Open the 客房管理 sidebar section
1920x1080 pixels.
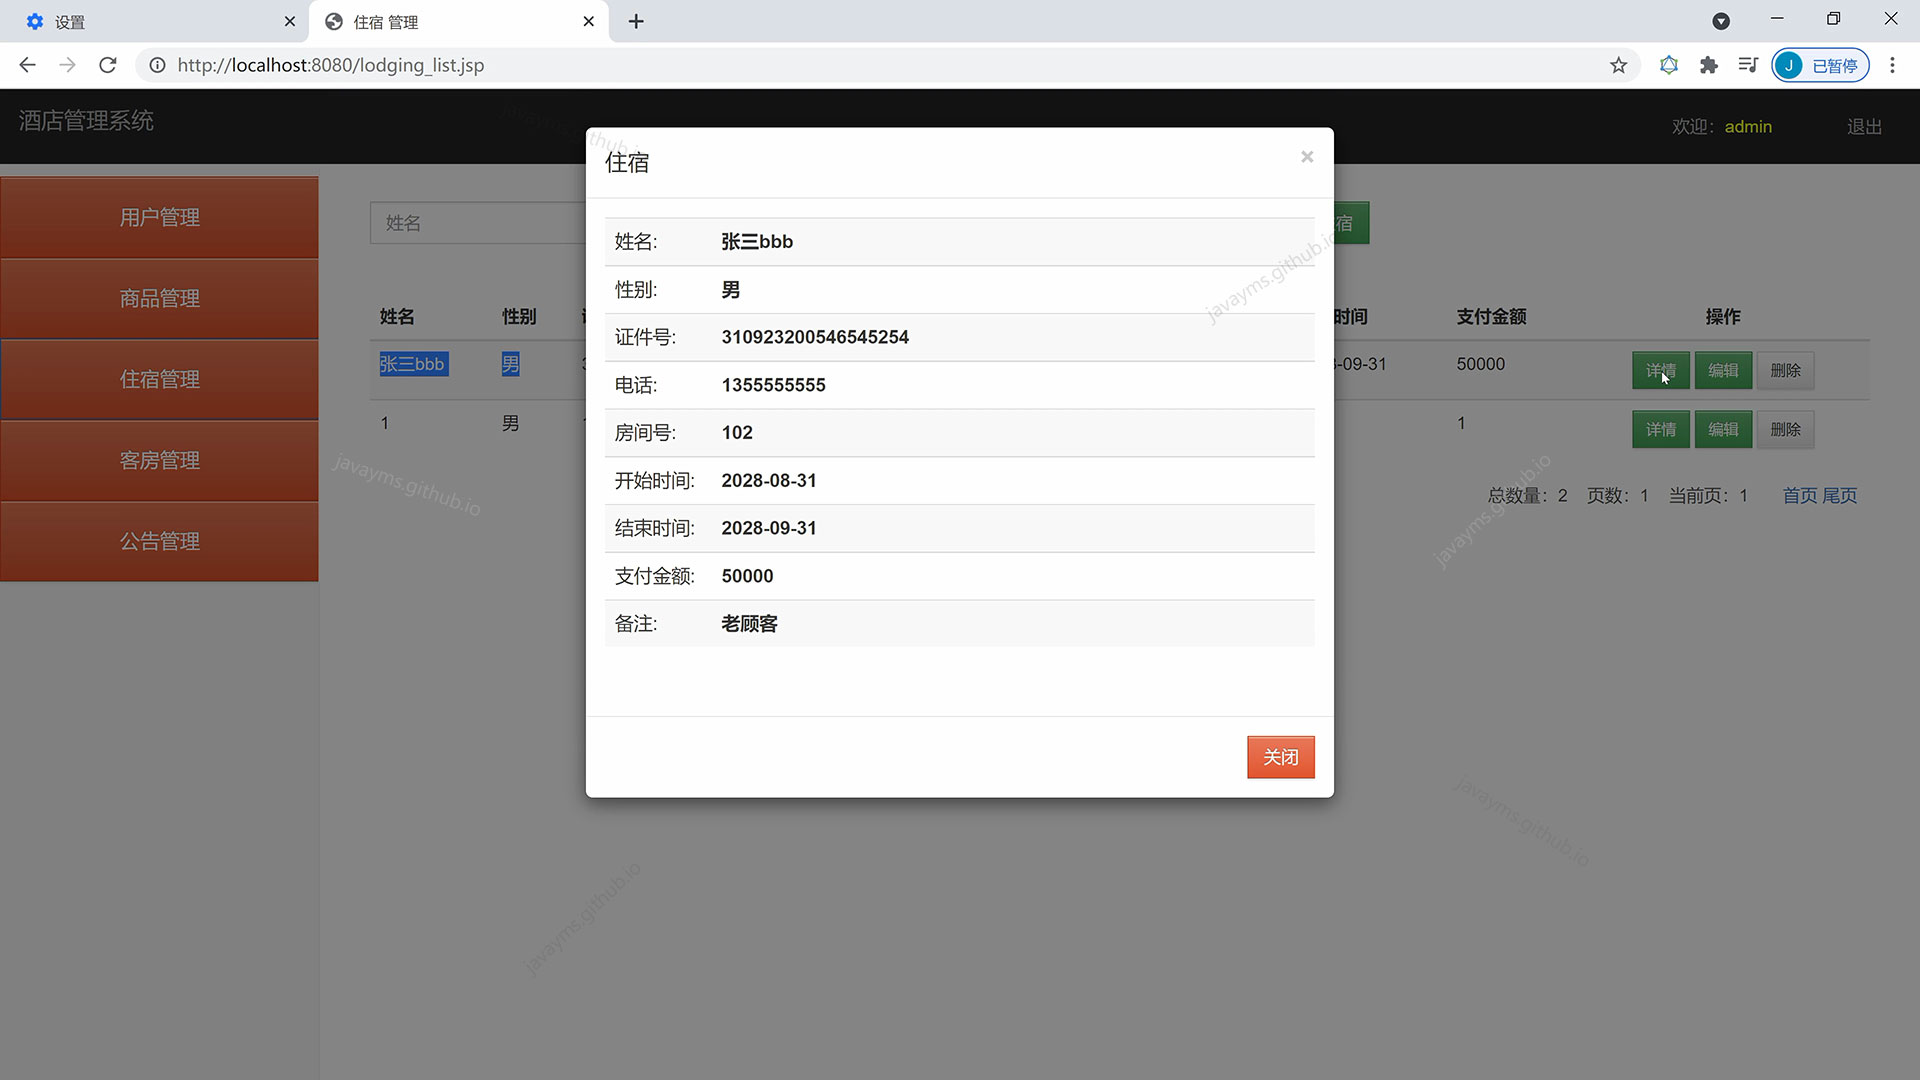(x=159, y=460)
